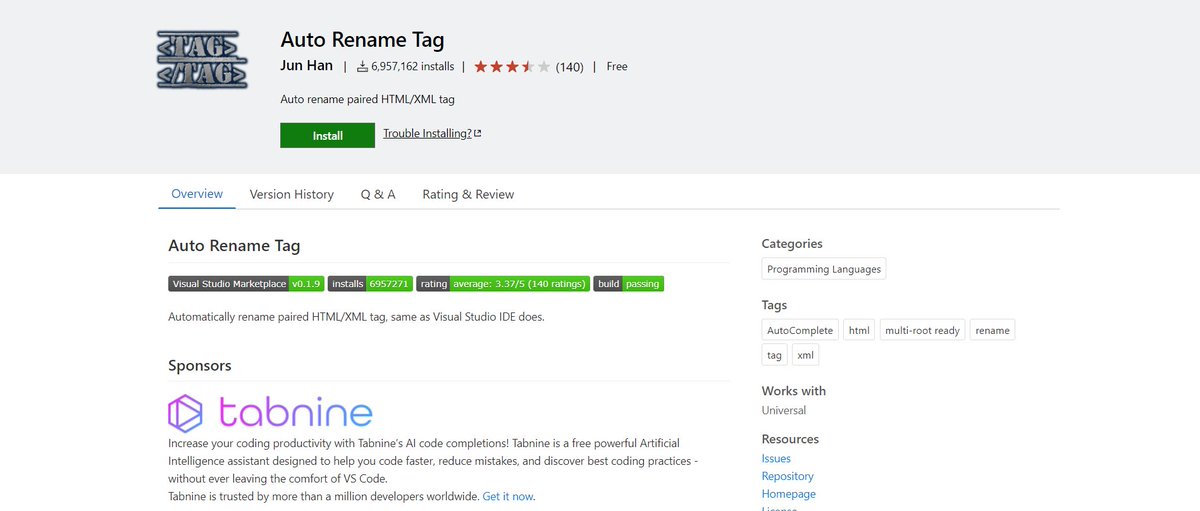Click the Visual Studio Marketplace v0.1.9 badge
This screenshot has width=1200, height=511.
click(x=246, y=284)
